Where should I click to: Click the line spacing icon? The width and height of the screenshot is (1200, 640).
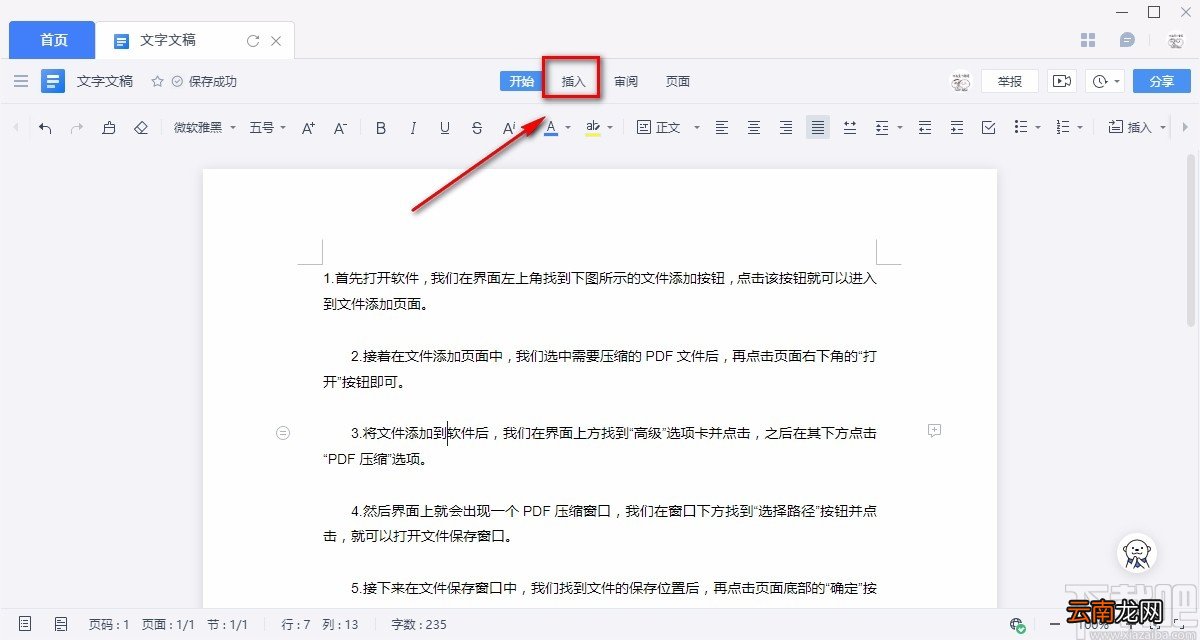[882, 127]
